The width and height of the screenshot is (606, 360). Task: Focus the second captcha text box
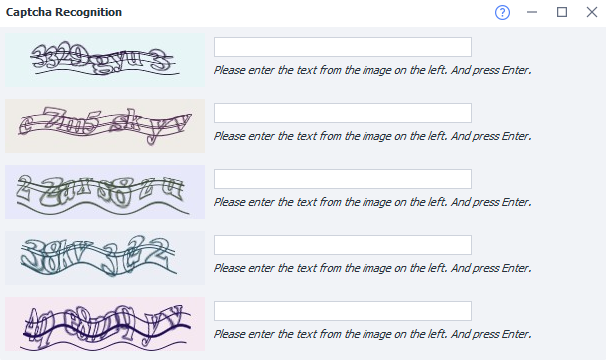point(343,113)
